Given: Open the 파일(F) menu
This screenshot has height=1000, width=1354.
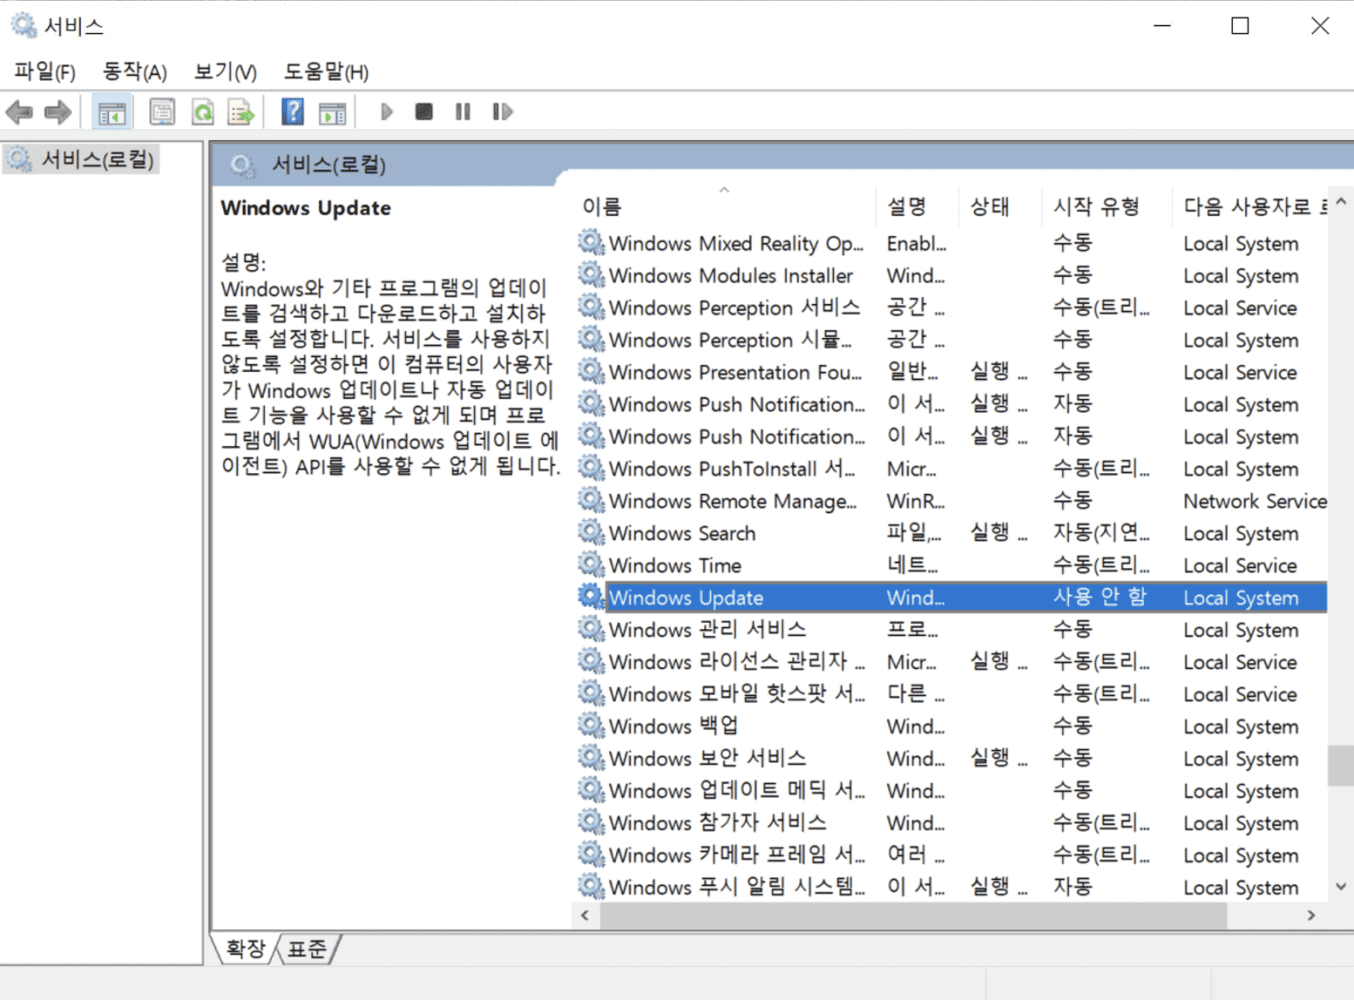Looking at the screenshot, I should pyautogui.click(x=44, y=72).
